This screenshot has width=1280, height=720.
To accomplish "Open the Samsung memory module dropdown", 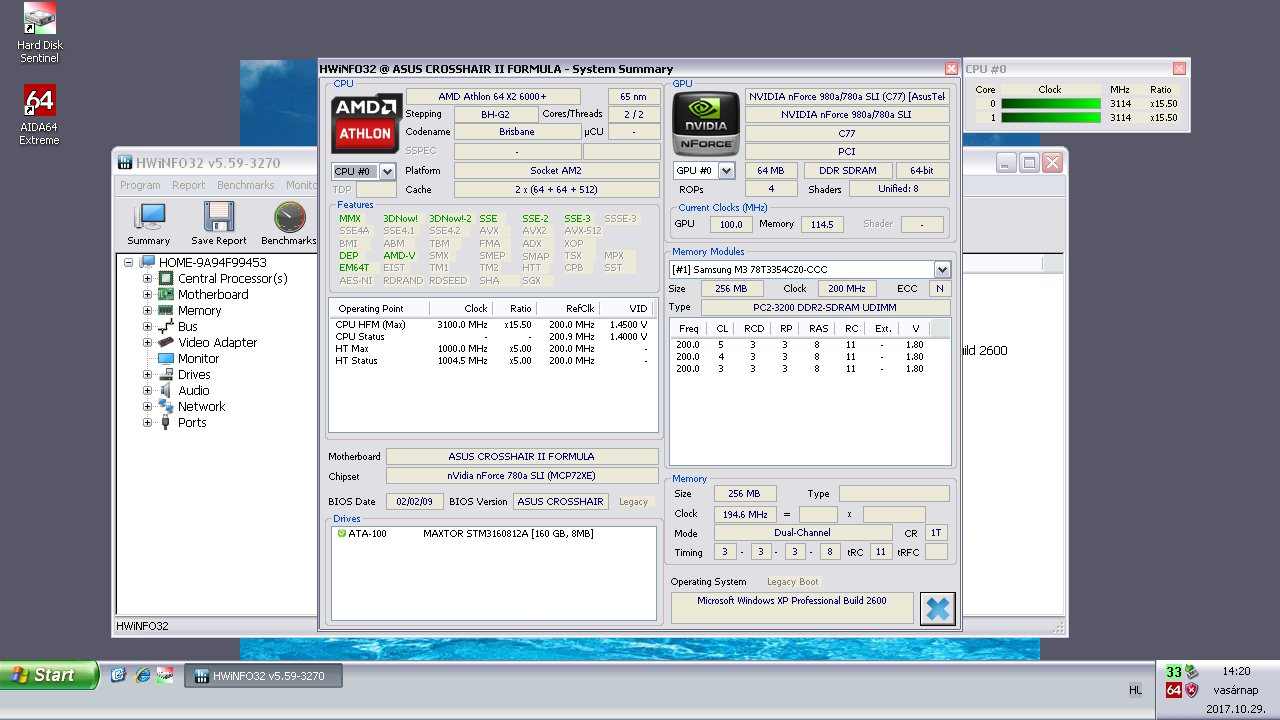I will click(942, 269).
